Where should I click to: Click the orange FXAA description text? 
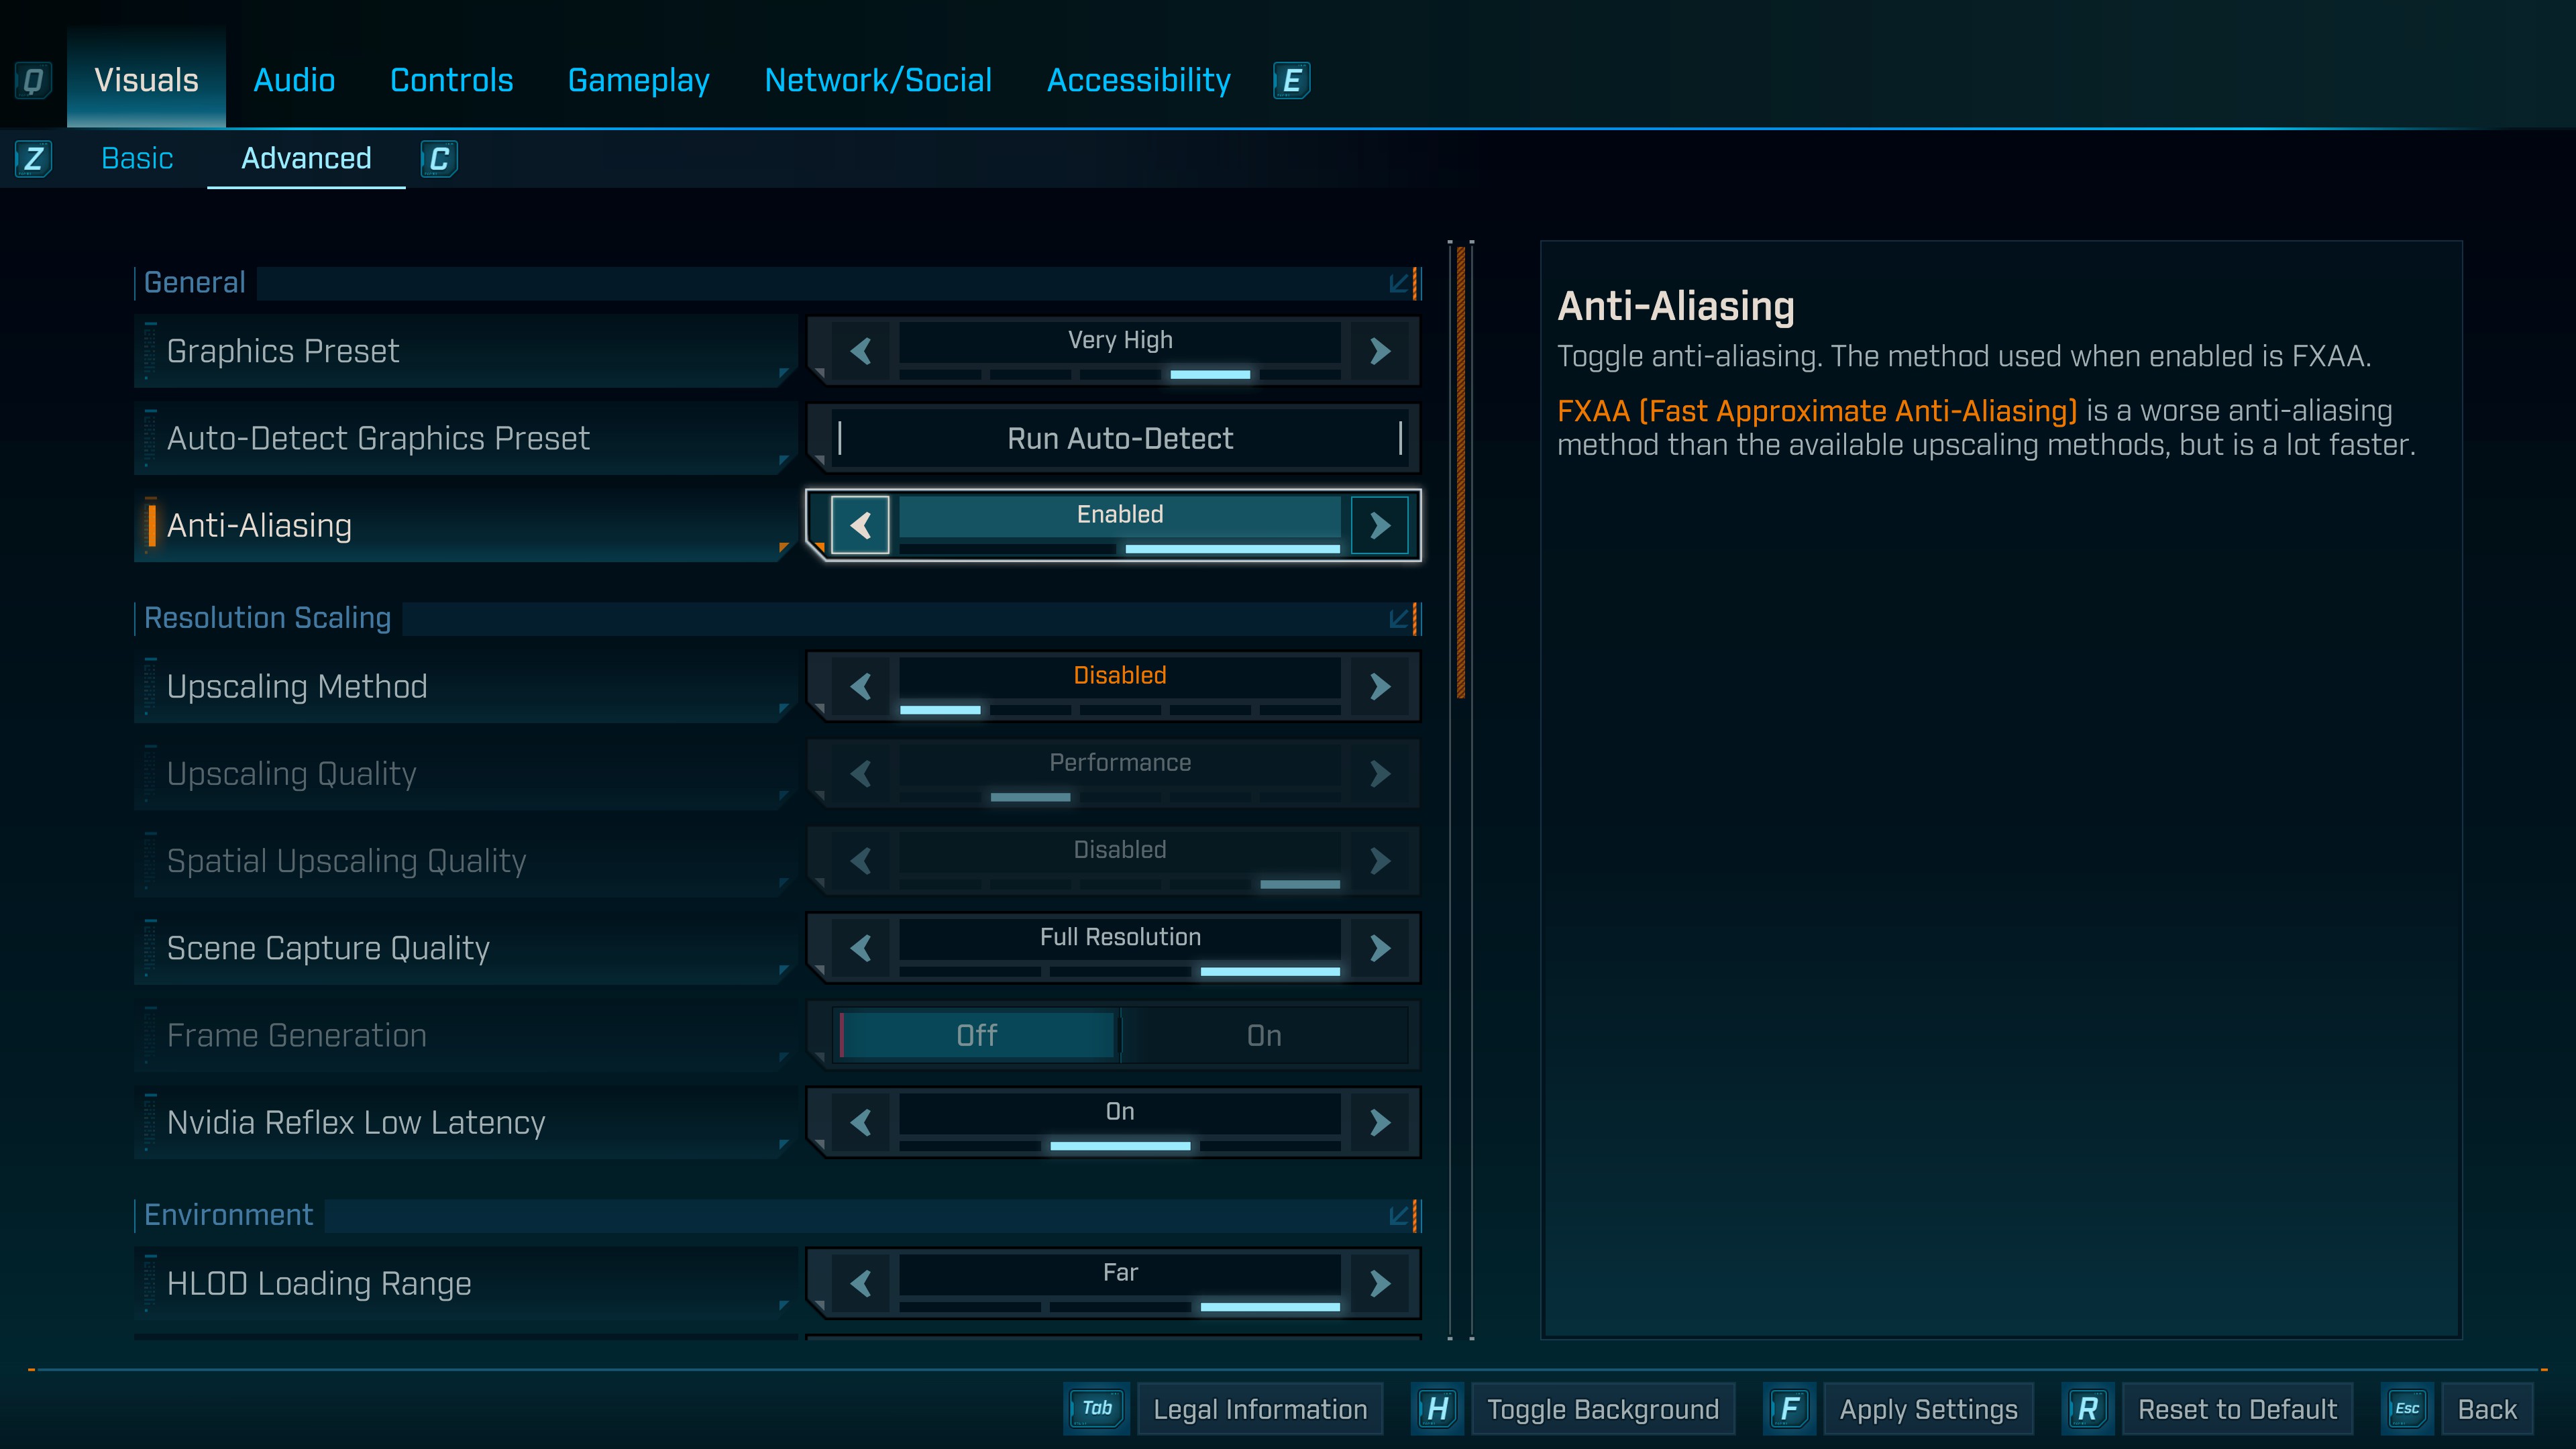click(x=1817, y=411)
